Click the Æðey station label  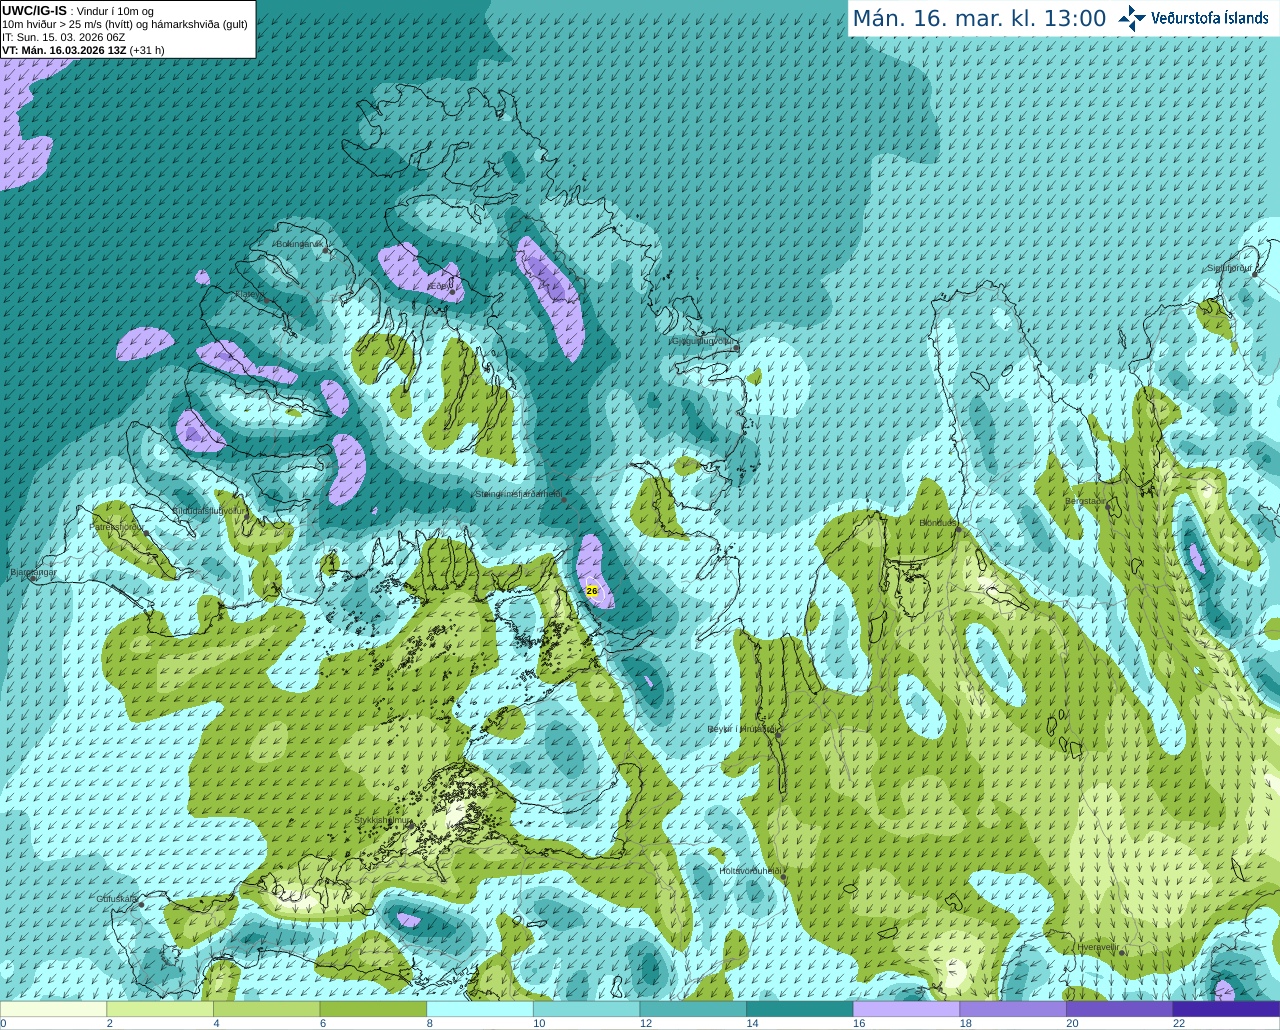440,286
